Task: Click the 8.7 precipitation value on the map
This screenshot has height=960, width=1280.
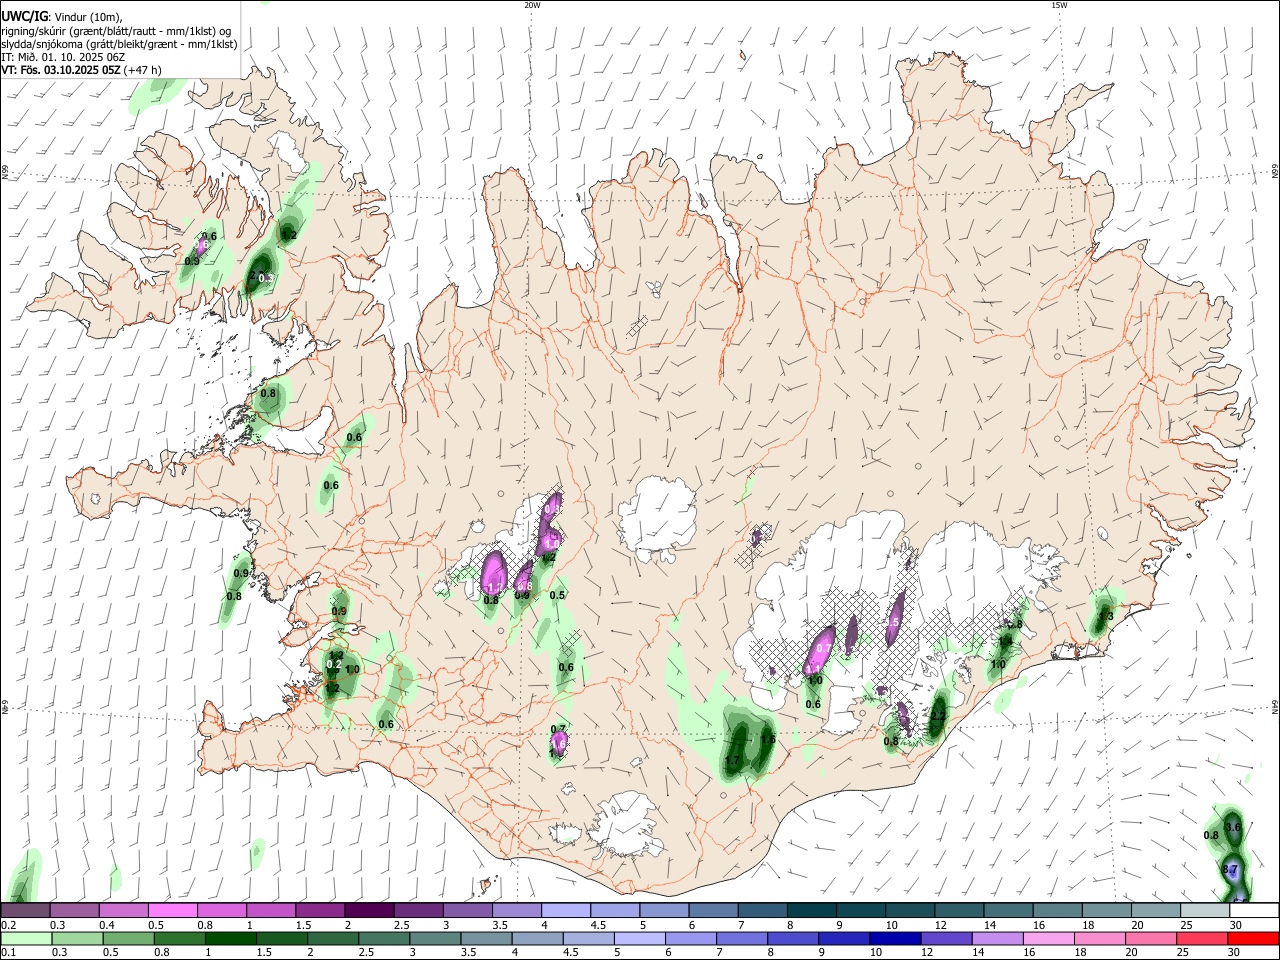Action: point(1232,870)
